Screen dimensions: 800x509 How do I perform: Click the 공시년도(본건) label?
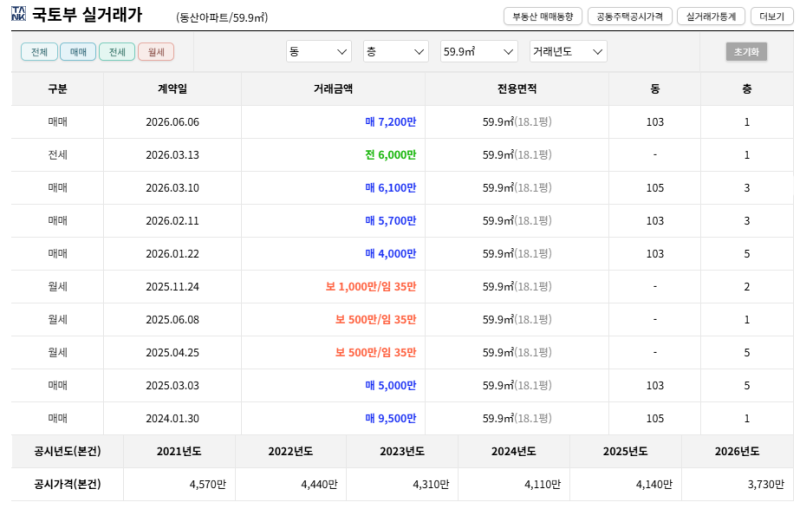(x=67, y=451)
